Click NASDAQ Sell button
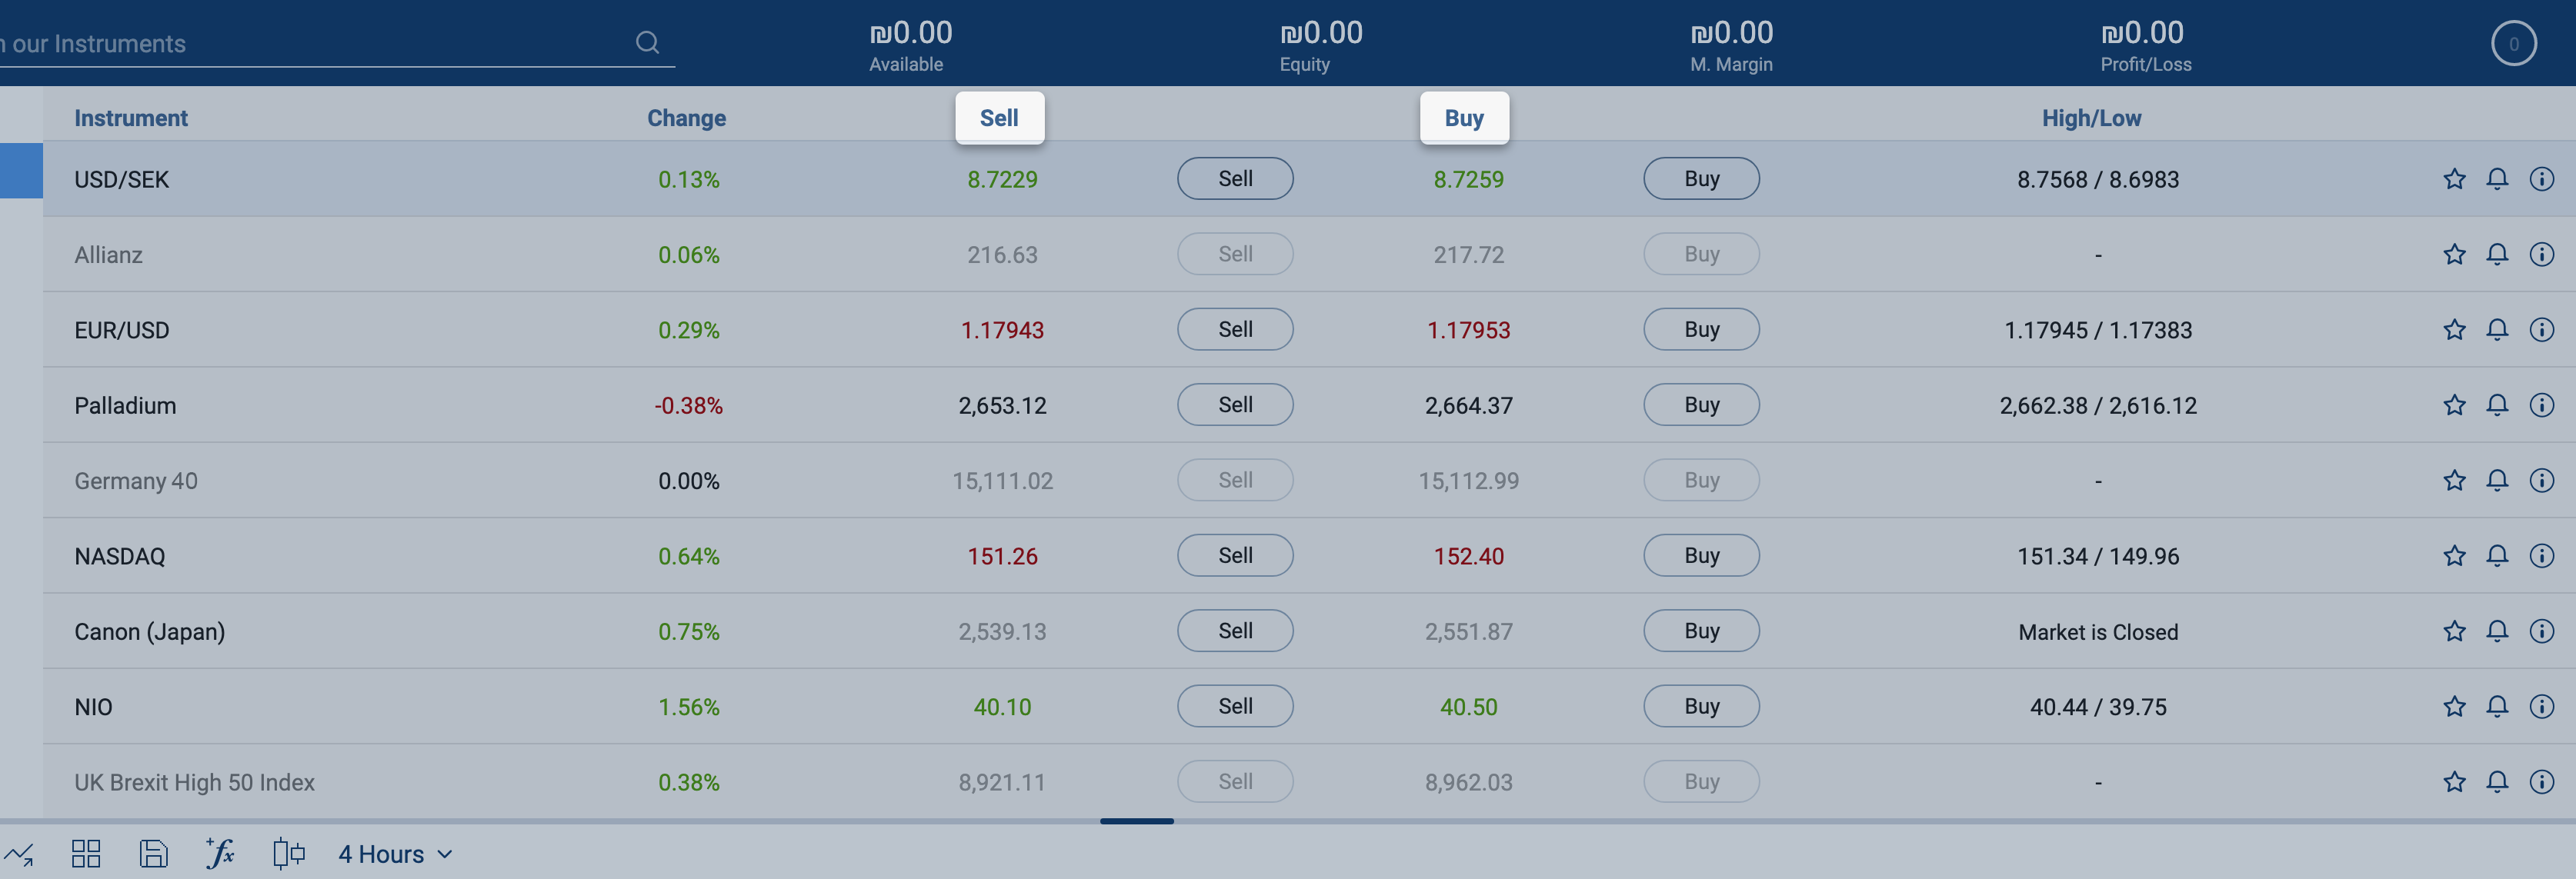The width and height of the screenshot is (2576, 879). coord(1235,555)
